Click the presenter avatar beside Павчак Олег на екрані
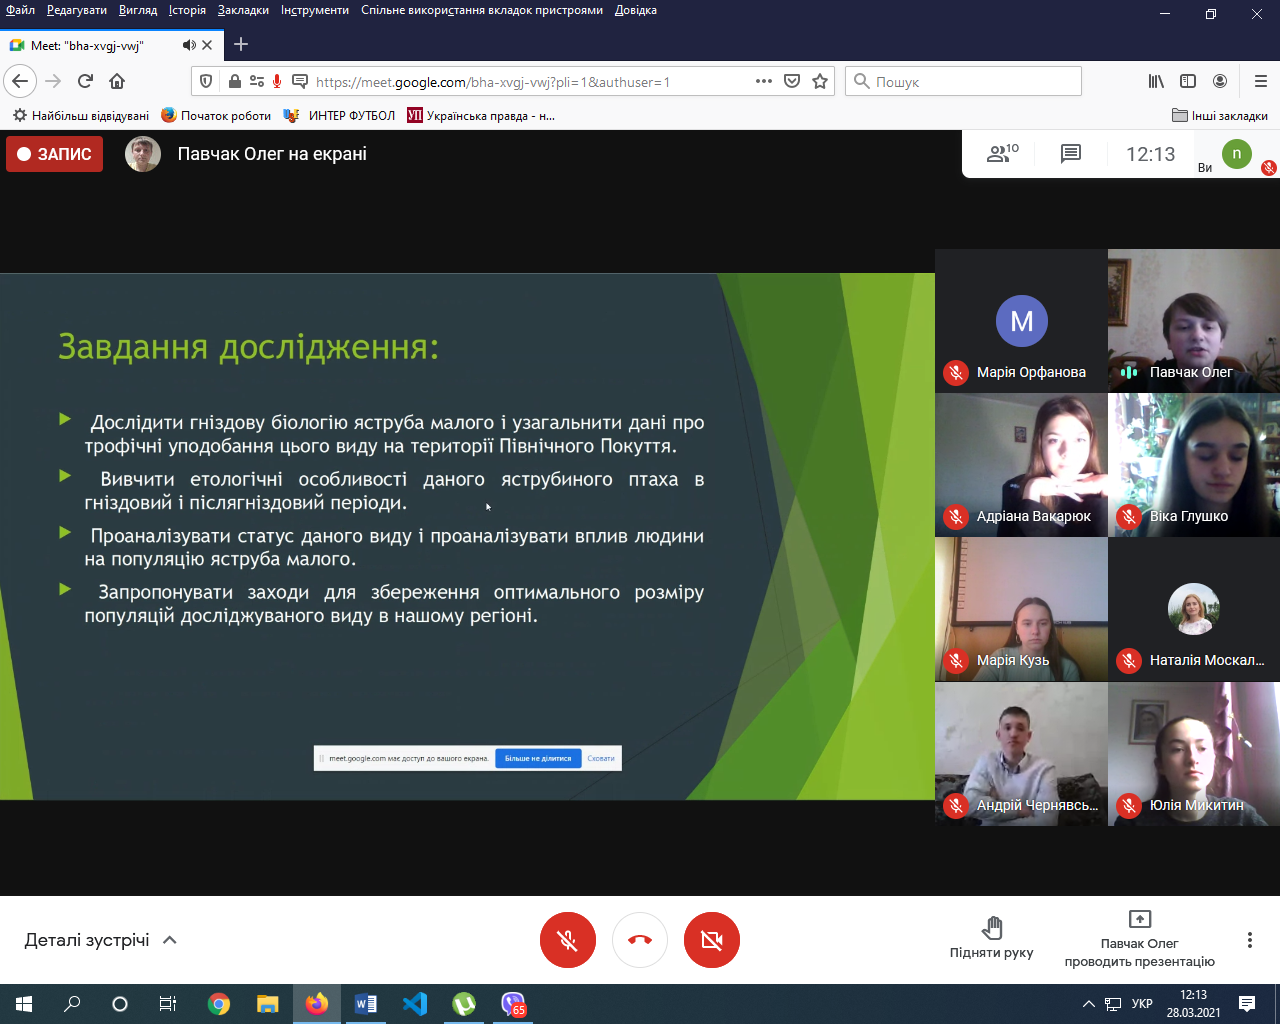 [x=143, y=154]
